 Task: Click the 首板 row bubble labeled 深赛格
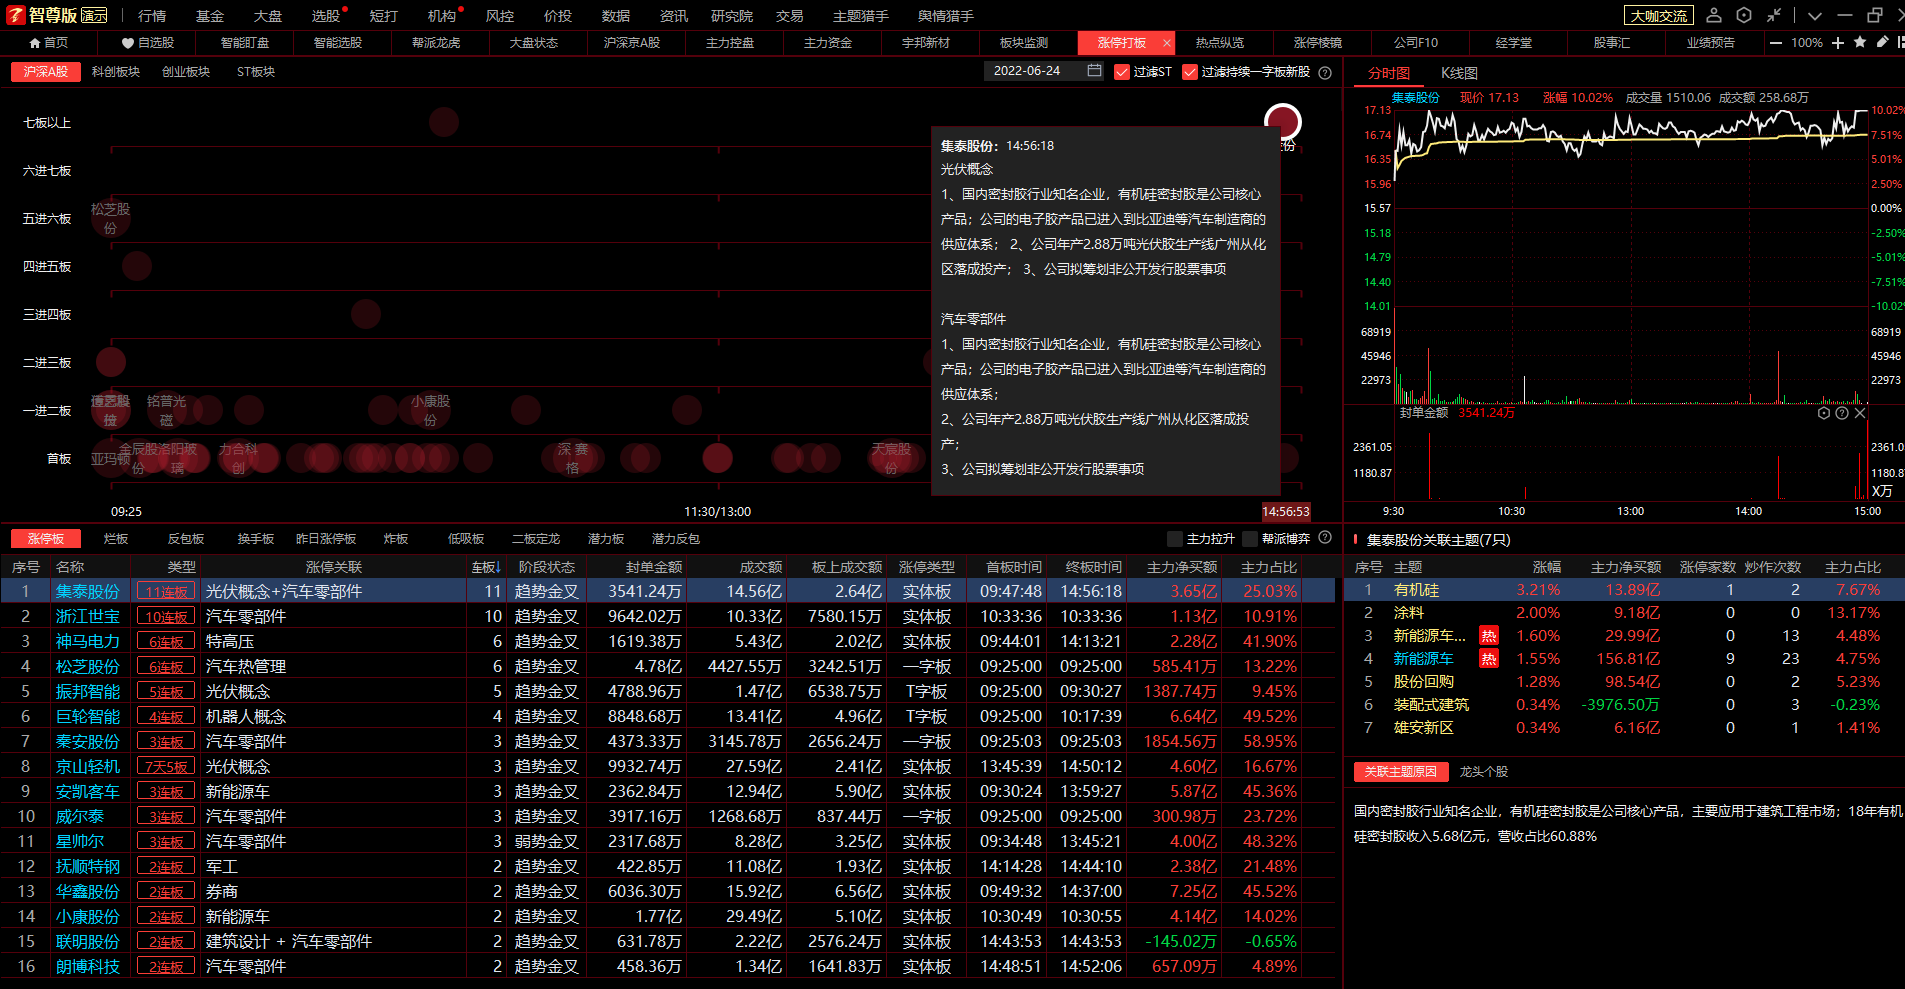(x=573, y=458)
